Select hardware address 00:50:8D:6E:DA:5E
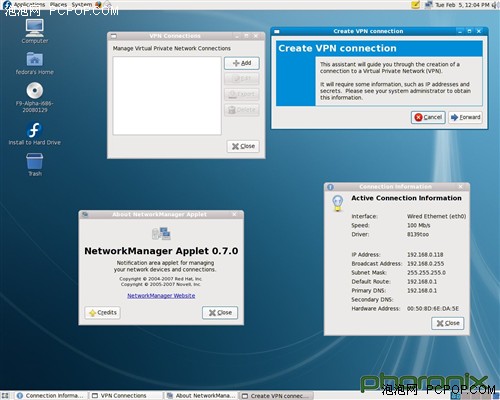Viewport: 500px width, 400px height. click(433, 309)
